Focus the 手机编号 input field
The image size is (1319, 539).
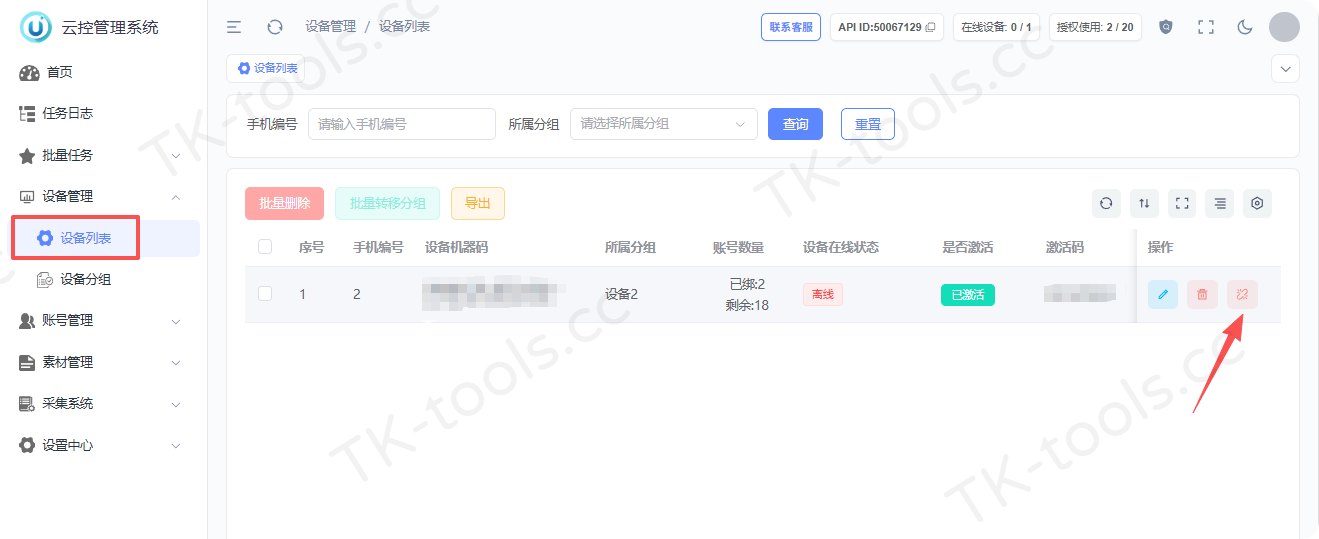pos(402,124)
